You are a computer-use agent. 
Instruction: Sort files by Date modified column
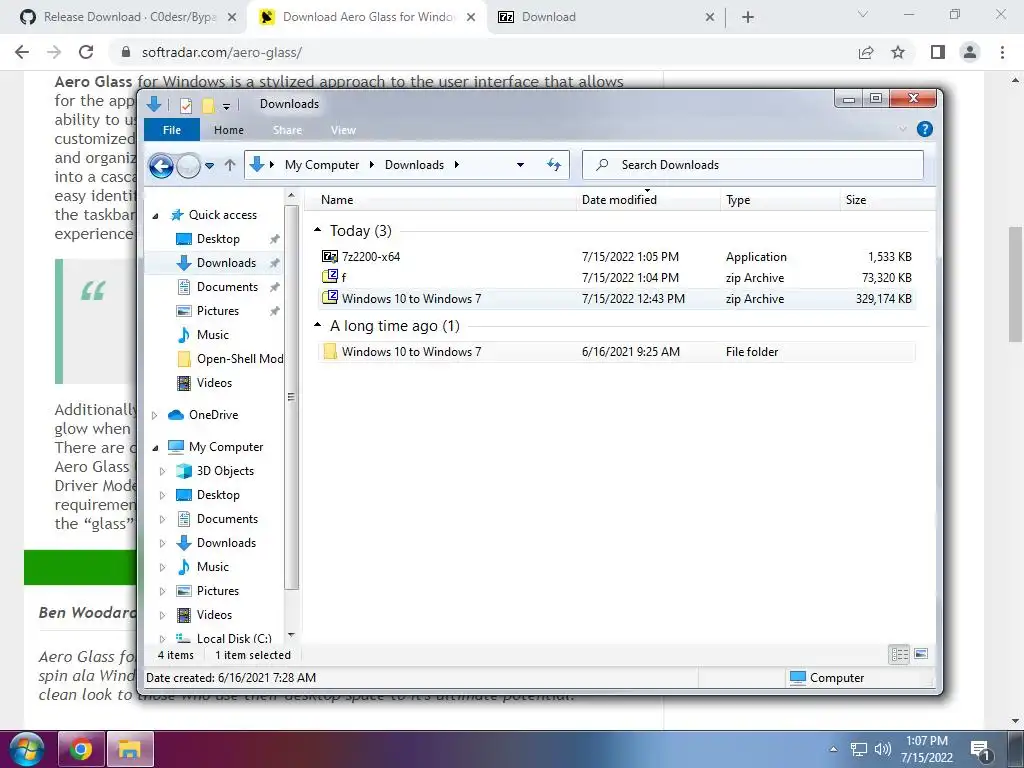click(648, 200)
